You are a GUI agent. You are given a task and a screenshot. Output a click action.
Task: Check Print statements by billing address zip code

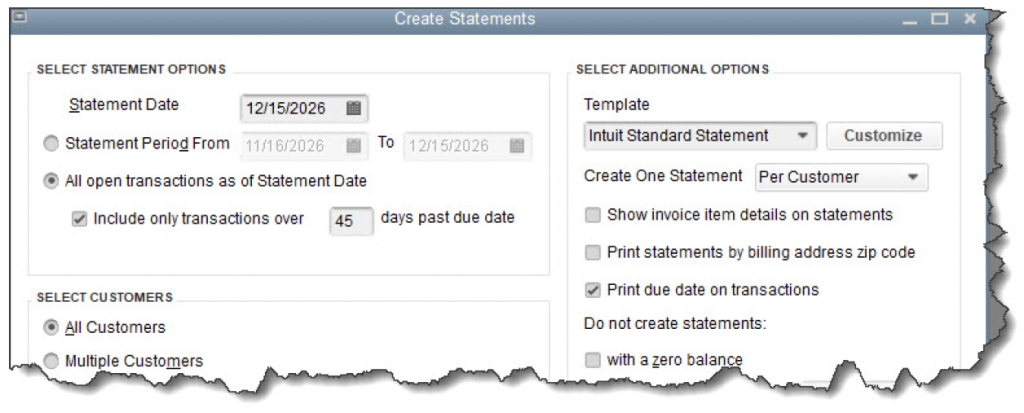(x=594, y=253)
